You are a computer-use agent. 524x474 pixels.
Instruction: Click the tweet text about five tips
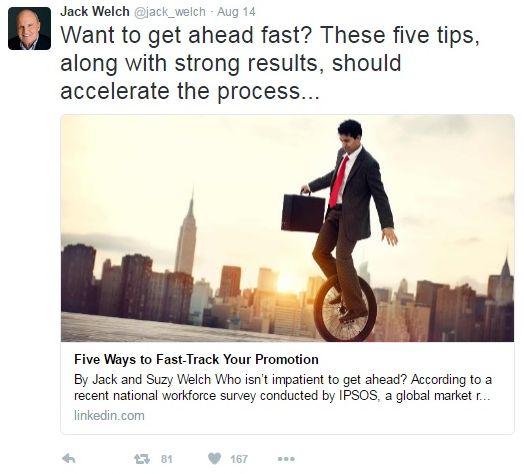[x=270, y=63]
